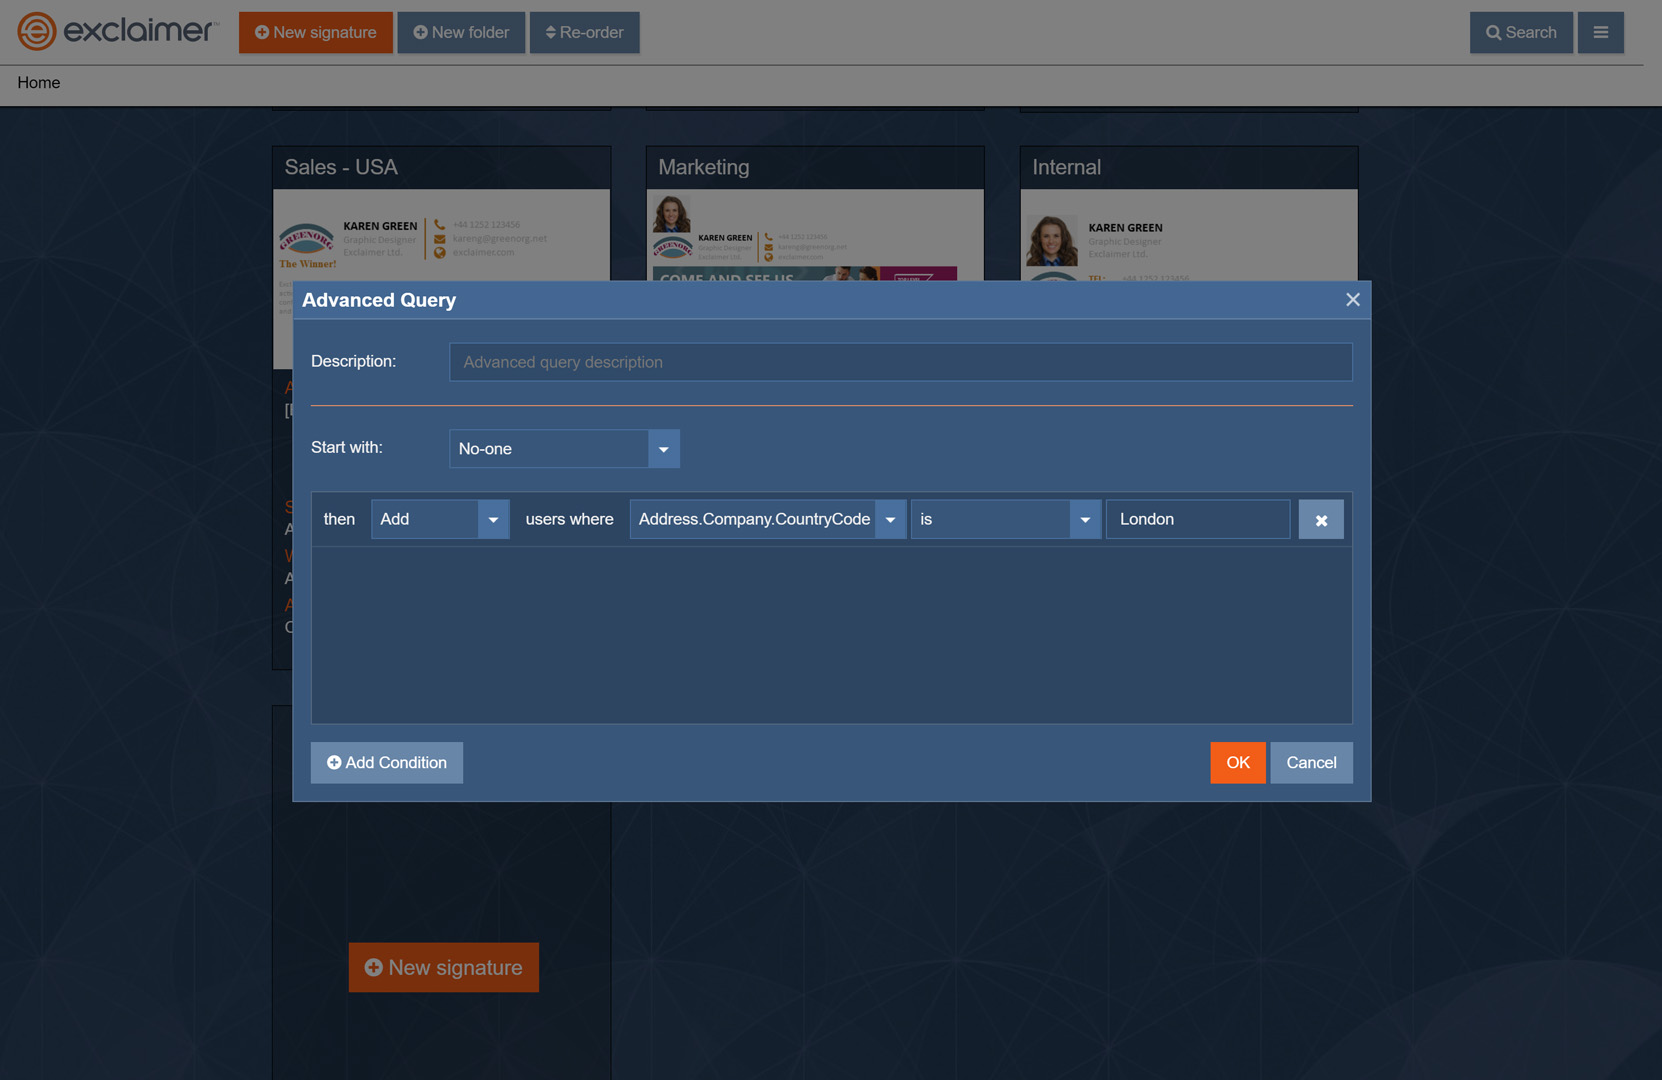Image resolution: width=1662 pixels, height=1080 pixels.
Task: Close the Advanced Query dialog
Action: point(1353,300)
